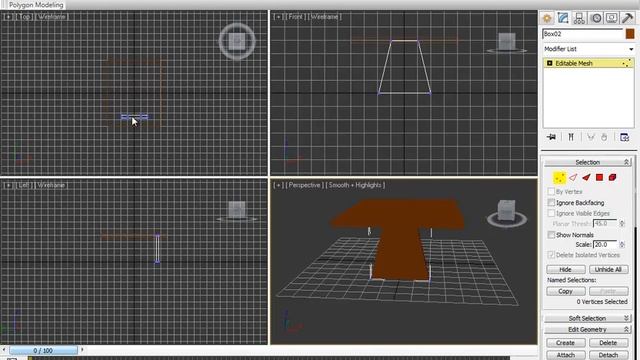
Task: Click the Attach button
Action: pyautogui.click(x=566, y=355)
